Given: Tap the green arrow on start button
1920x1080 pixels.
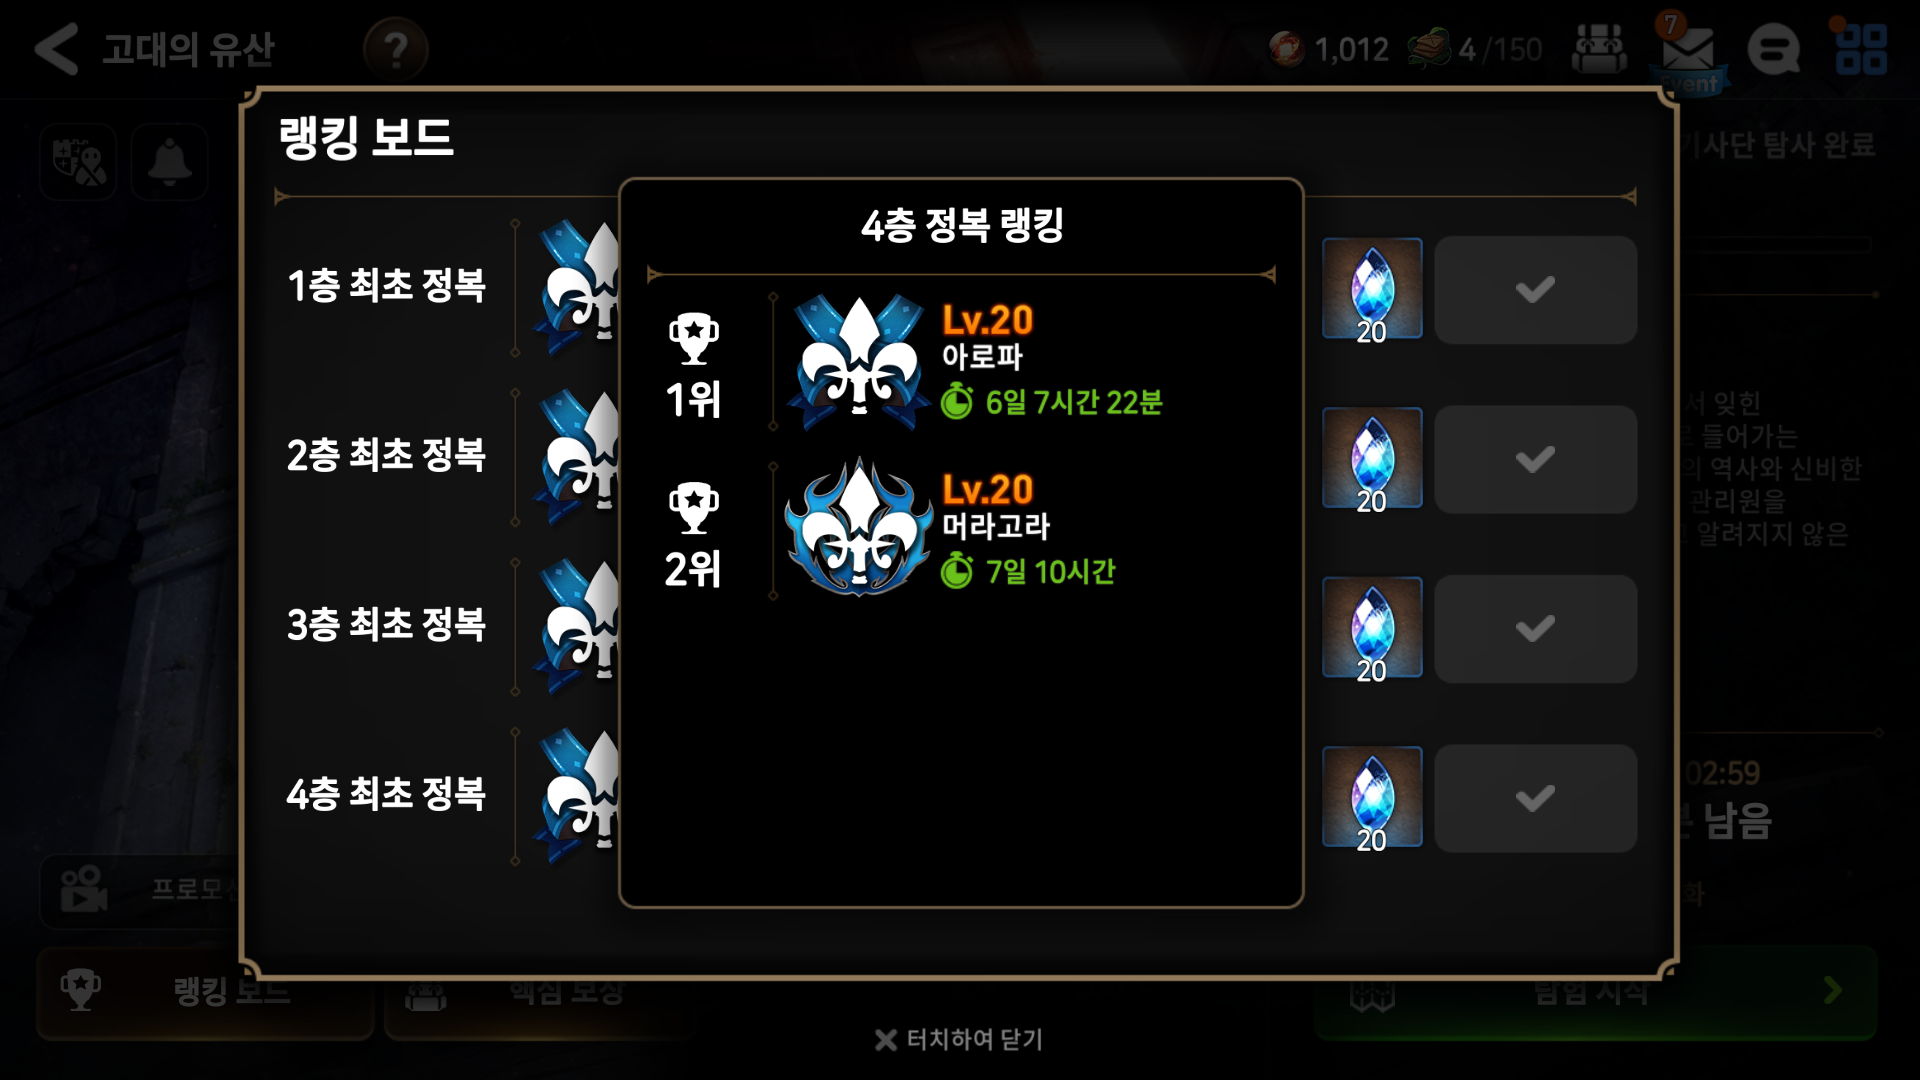Looking at the screenshot, I should pos(1832,990).
